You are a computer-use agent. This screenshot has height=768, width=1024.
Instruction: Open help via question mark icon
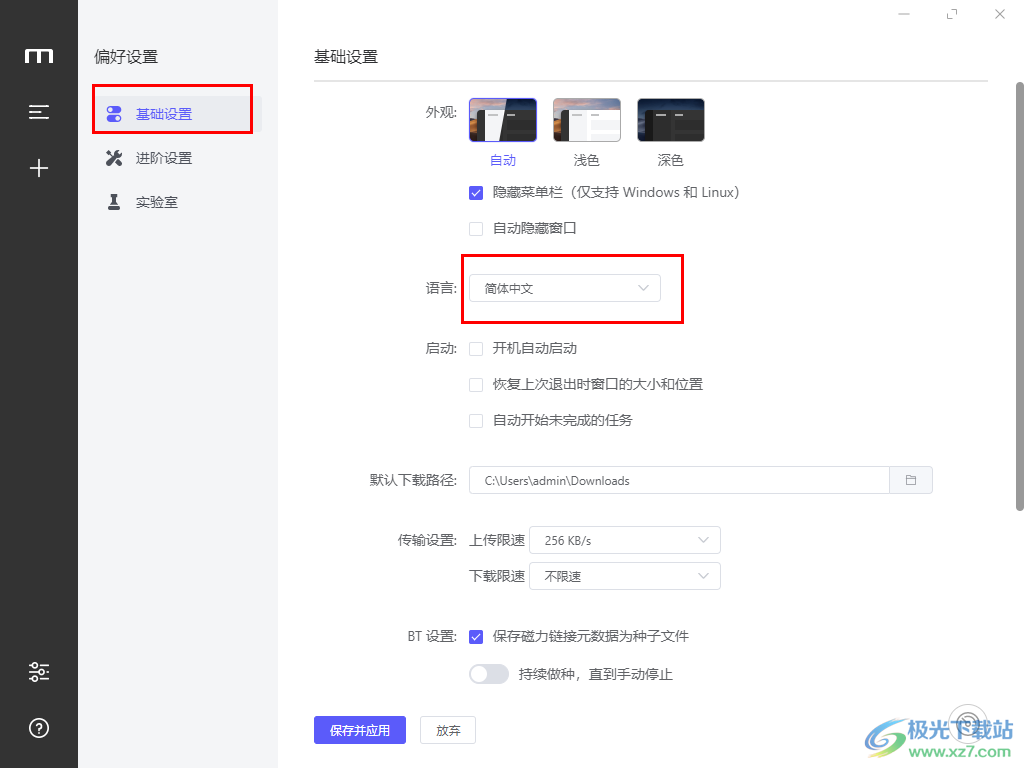coord(39,728)
